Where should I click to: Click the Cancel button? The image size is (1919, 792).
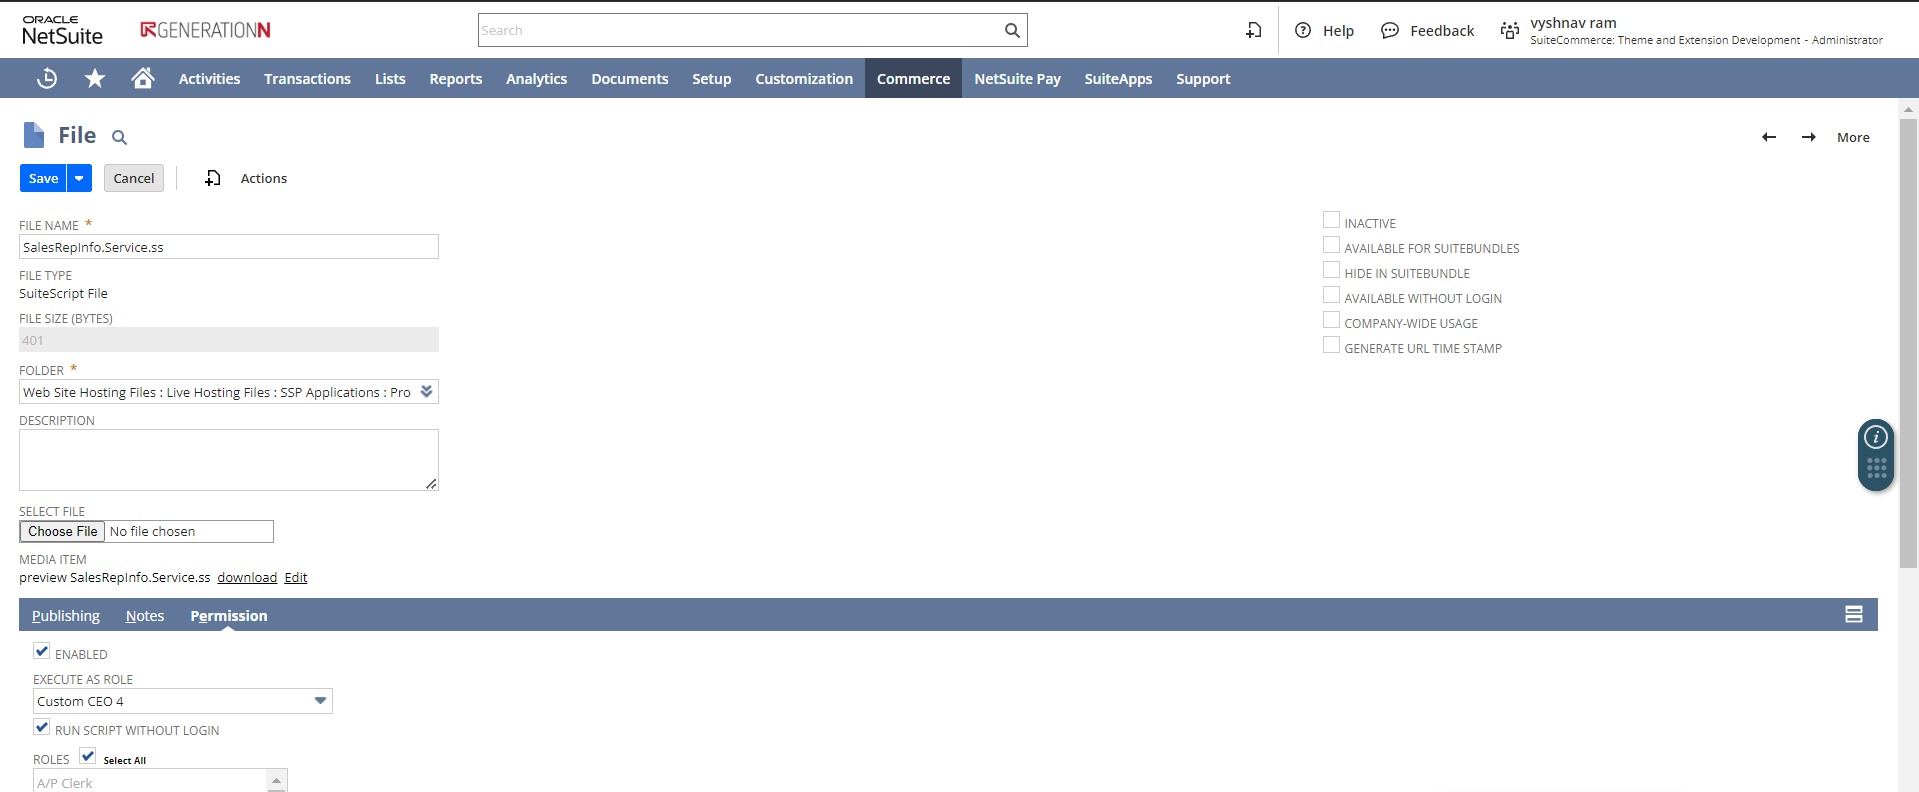(x=133, y=178)
